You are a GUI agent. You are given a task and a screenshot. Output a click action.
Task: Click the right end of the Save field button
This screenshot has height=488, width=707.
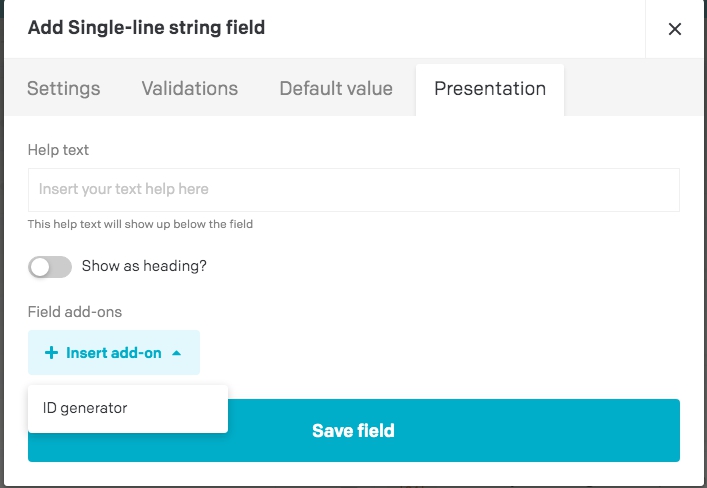click(x=640, y=431)
